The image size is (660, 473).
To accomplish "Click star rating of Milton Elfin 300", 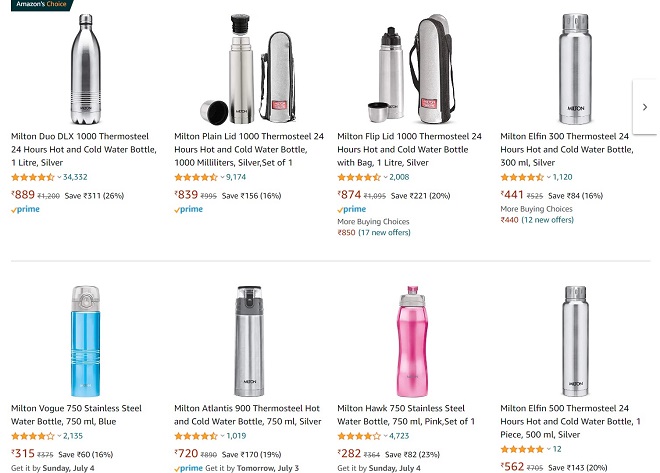I will point(522,177).
